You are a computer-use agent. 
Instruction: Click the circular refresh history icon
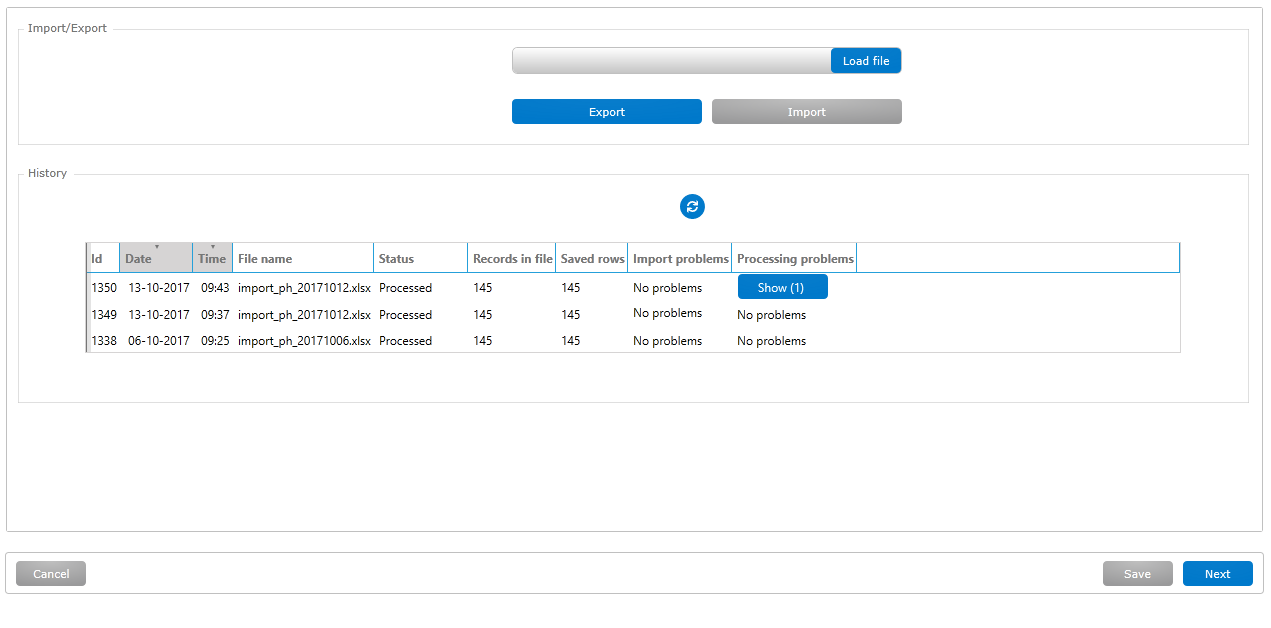pos(692,207)
